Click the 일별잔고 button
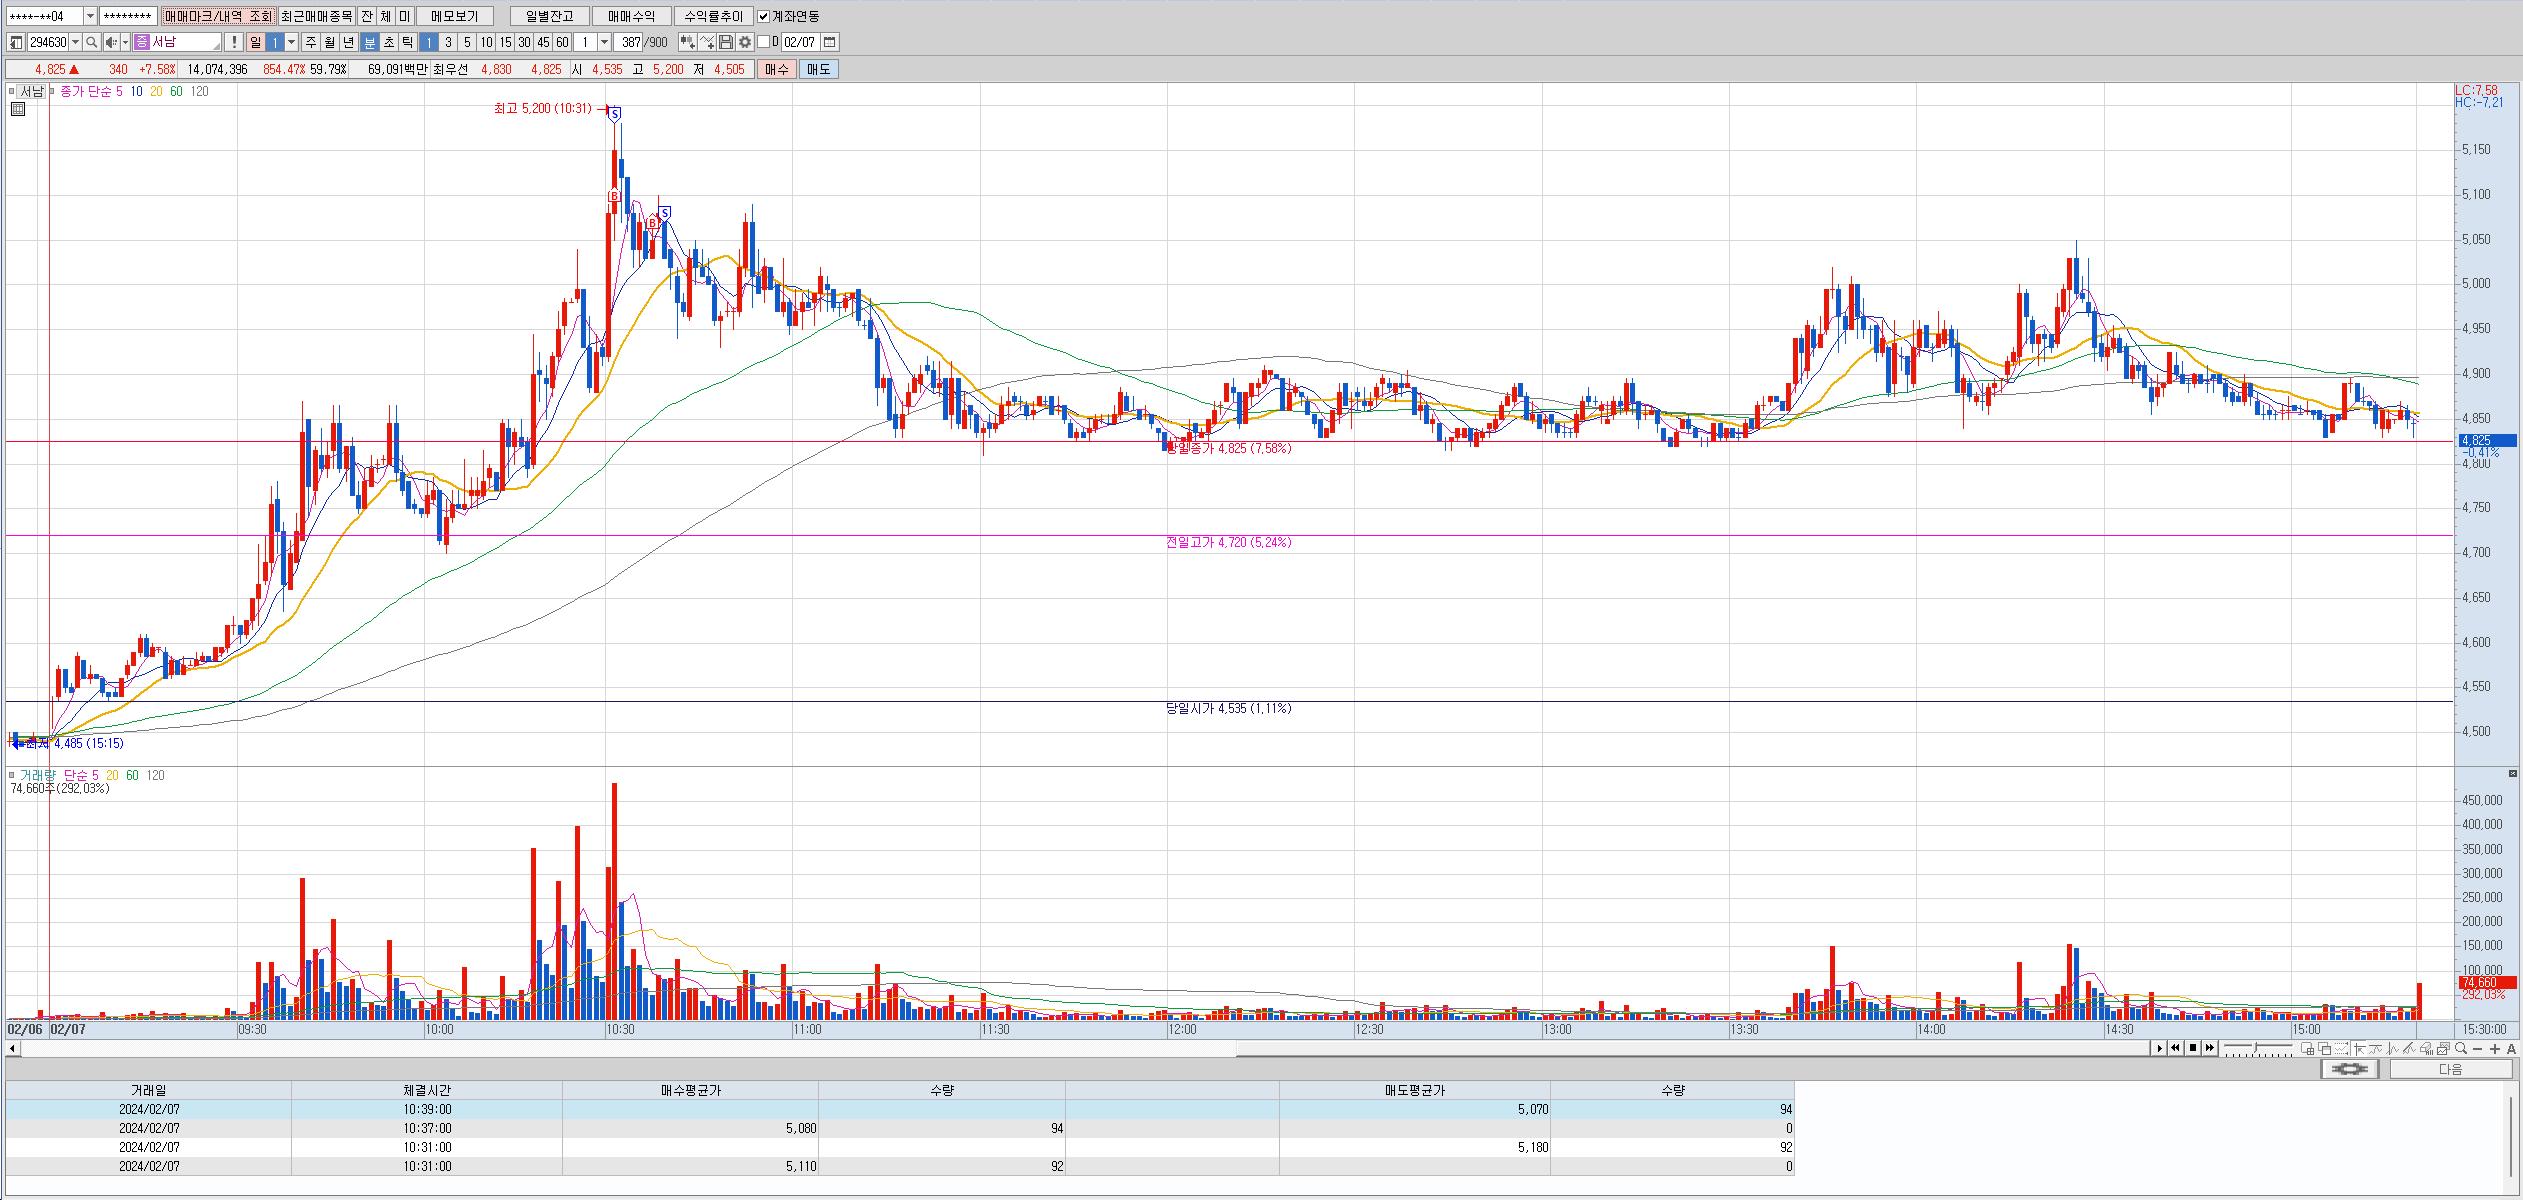The height and width of the screenshot is (1200, 2523). point(549,16)
